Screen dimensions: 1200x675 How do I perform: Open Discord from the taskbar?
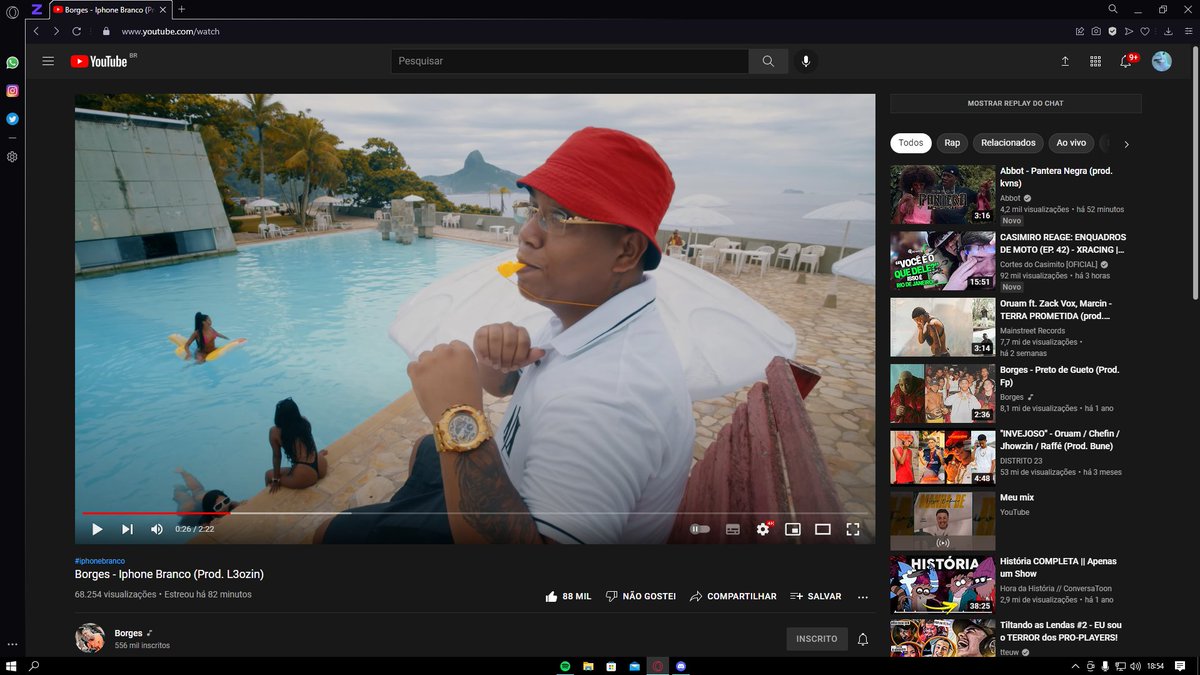click(x=681, y=665)
